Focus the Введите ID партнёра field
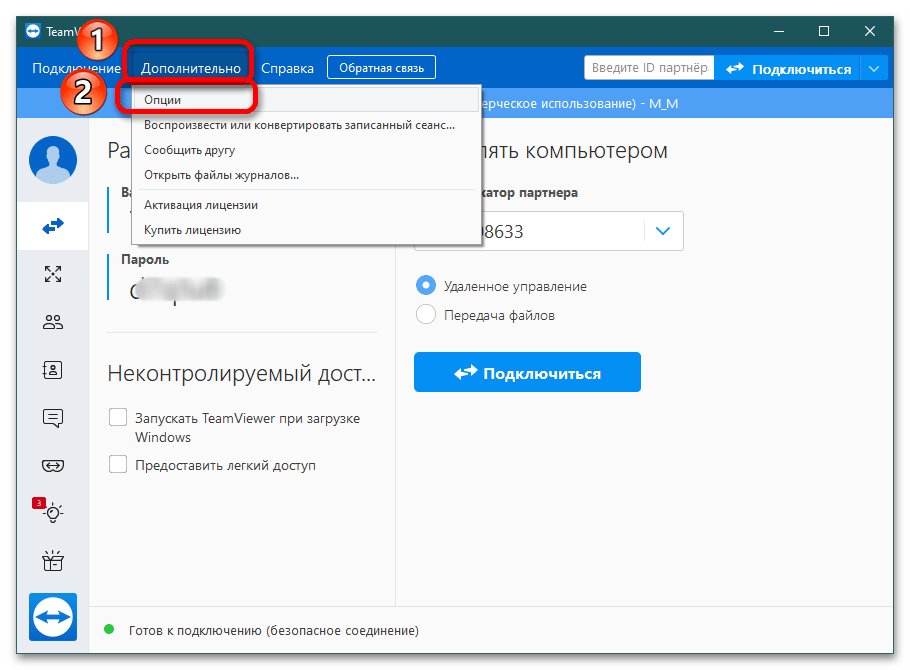 pos(649,68)
